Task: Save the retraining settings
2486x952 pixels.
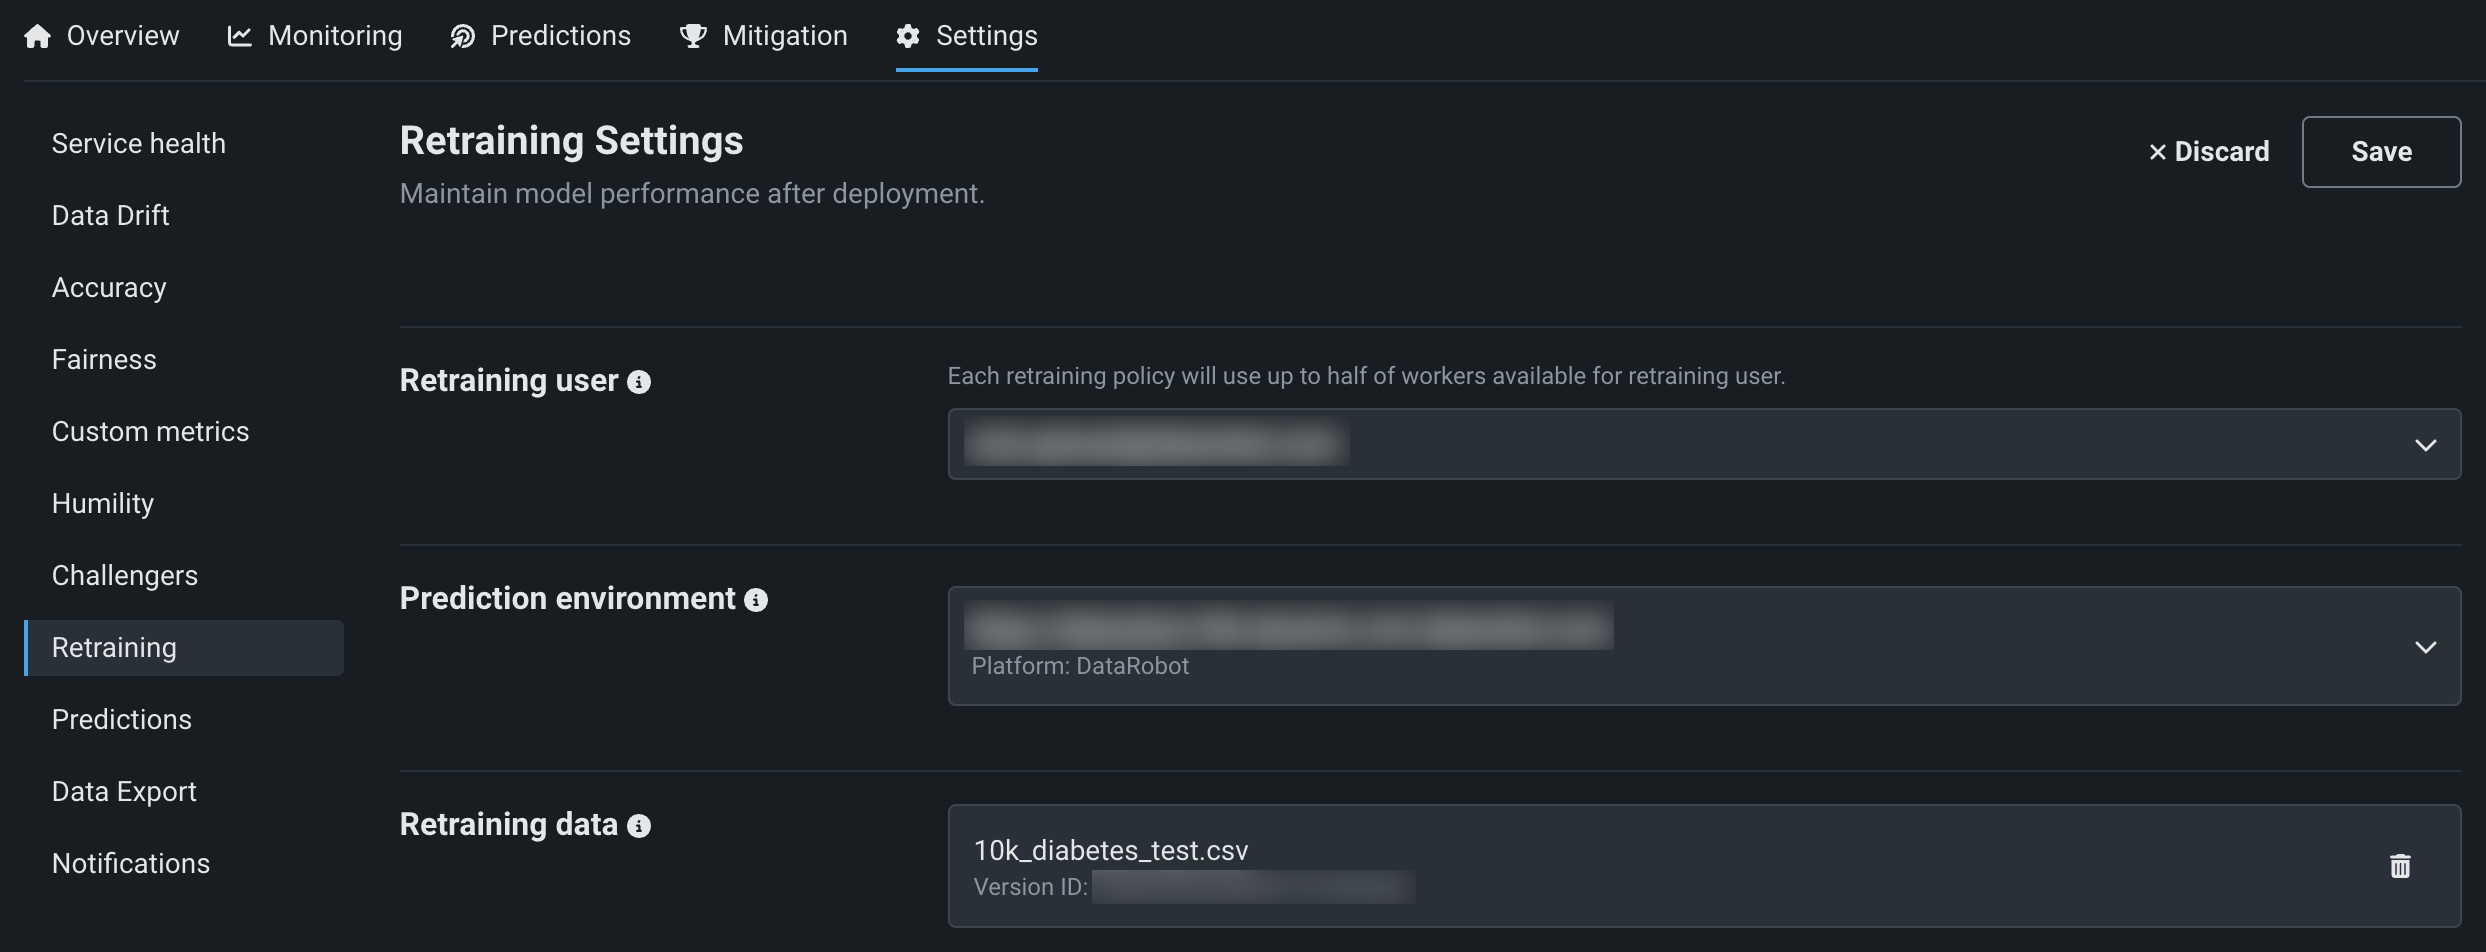Action: click(x=2381, y=152)
